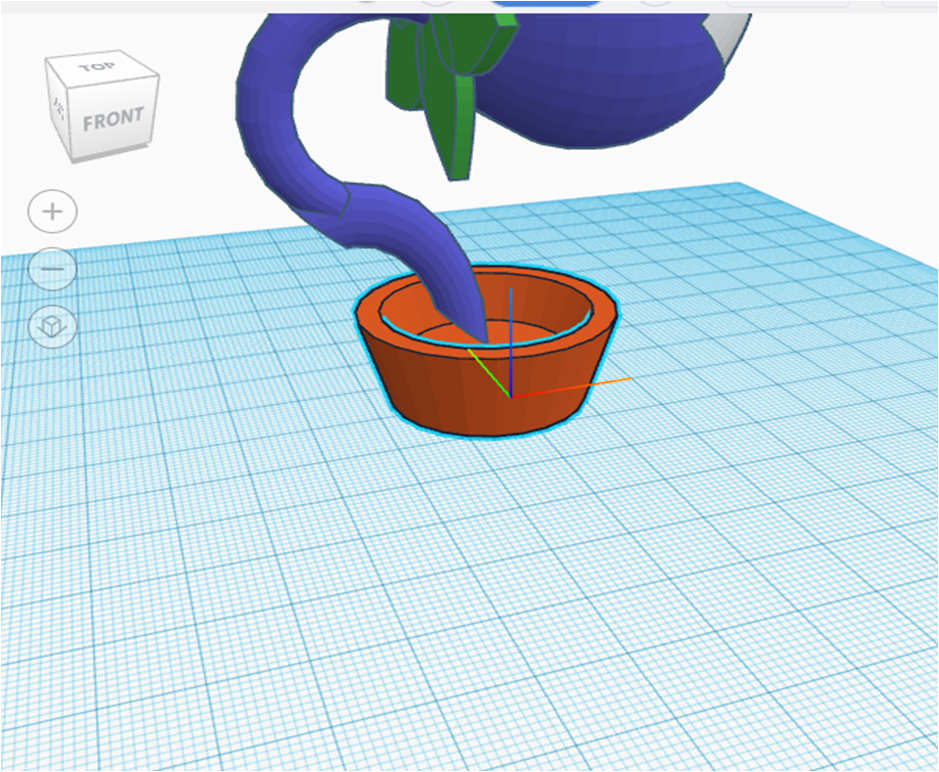Select the green leaf shape
Viewport: 939px width, 772px height.
tap(452, 96)
